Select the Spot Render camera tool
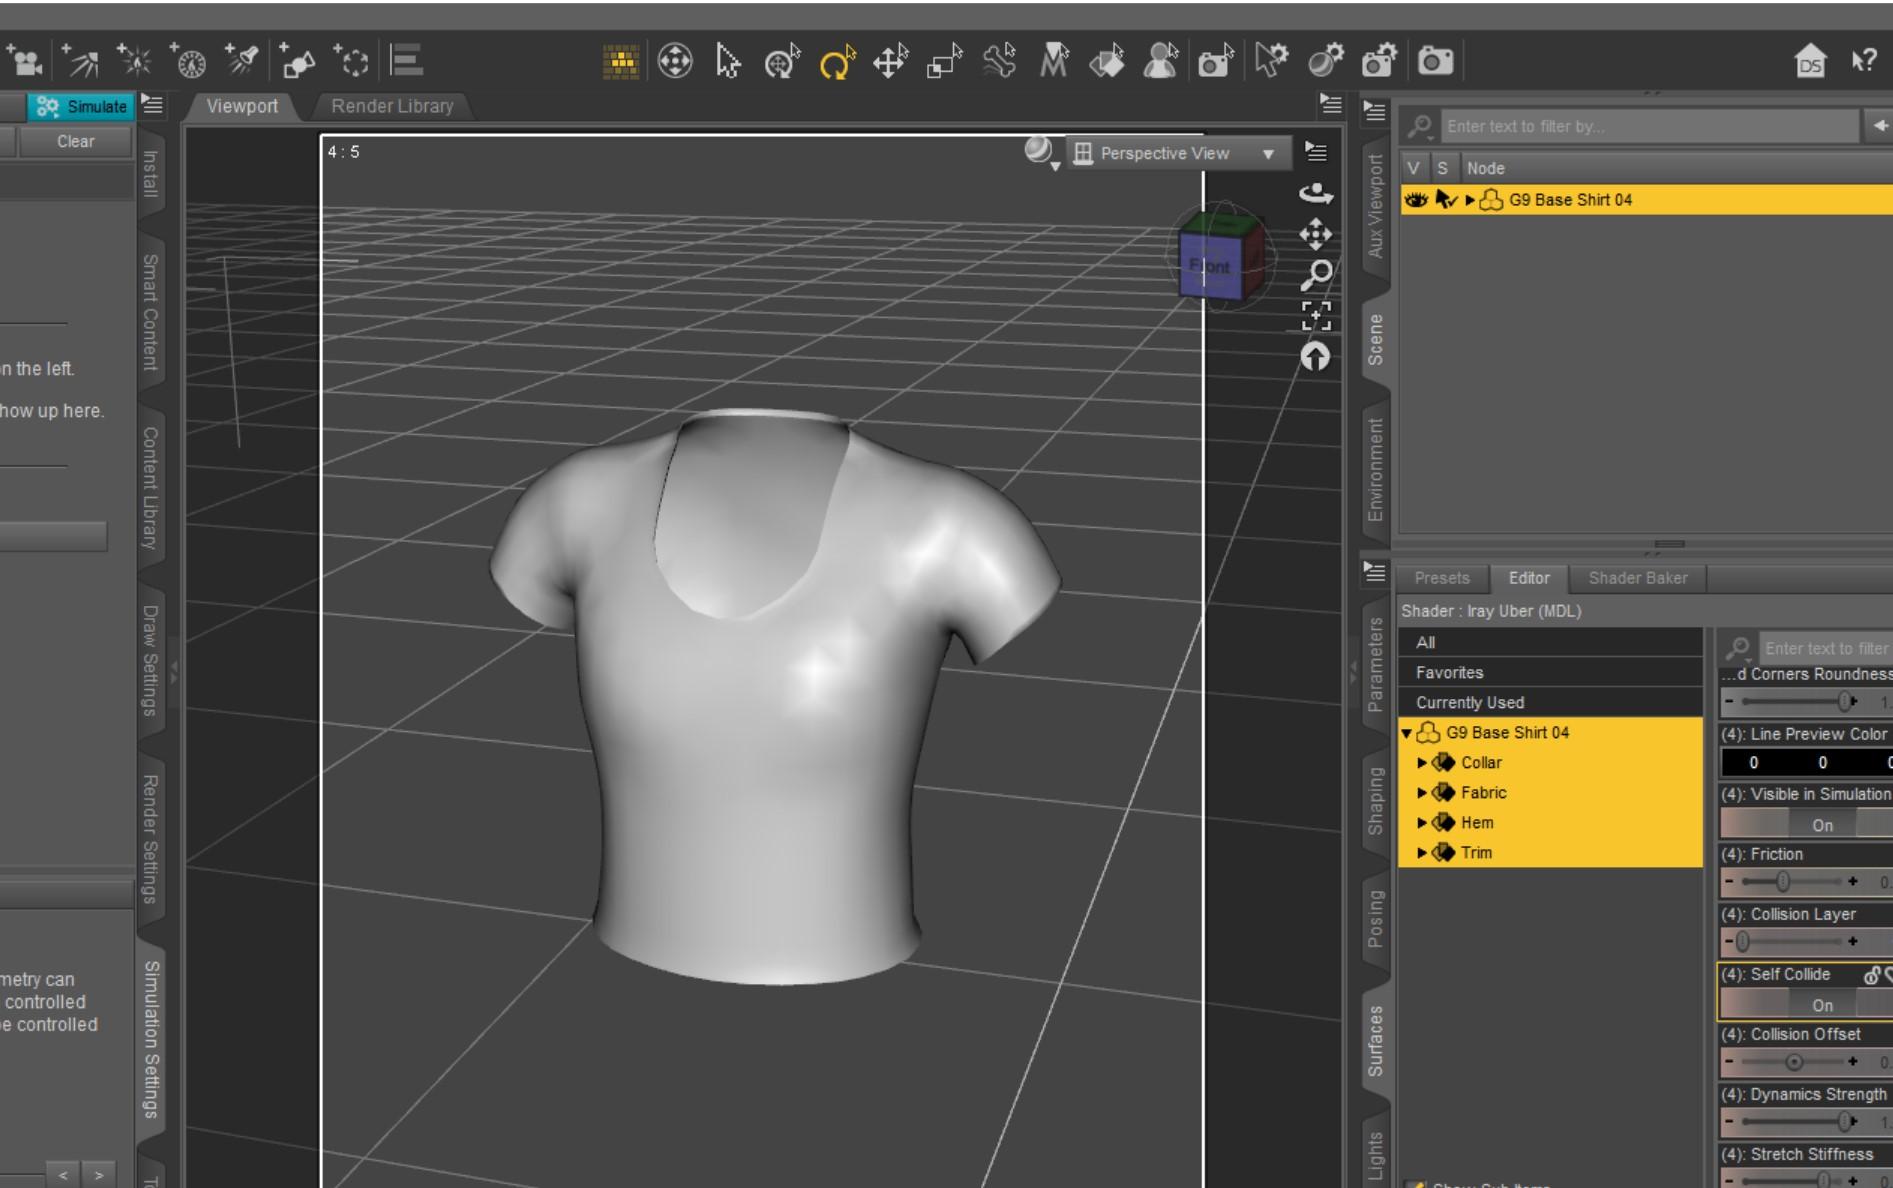 (x=1216, y=62)
